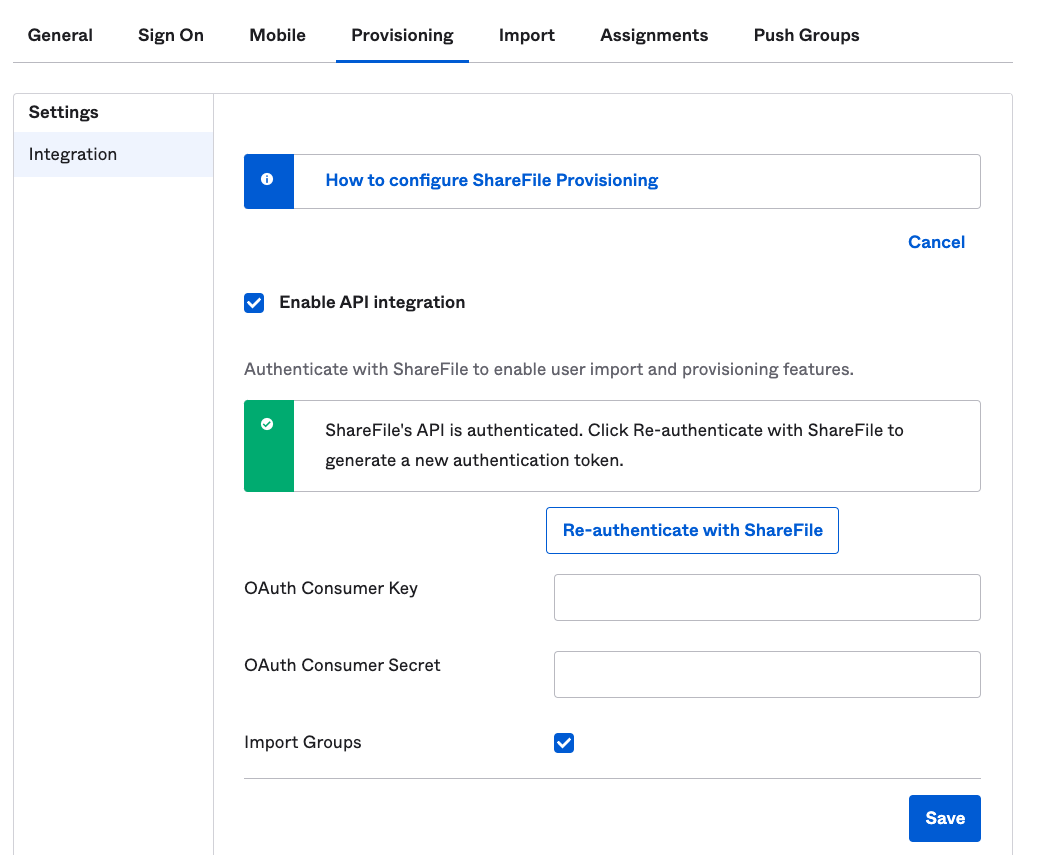
Task: Click Re-authenticate with ShareFile
Action: tap(692, 530)
